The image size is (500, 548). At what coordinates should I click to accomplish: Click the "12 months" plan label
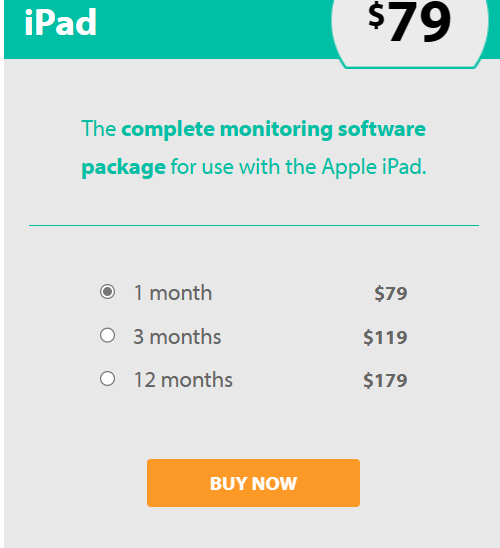pos(183,380)
